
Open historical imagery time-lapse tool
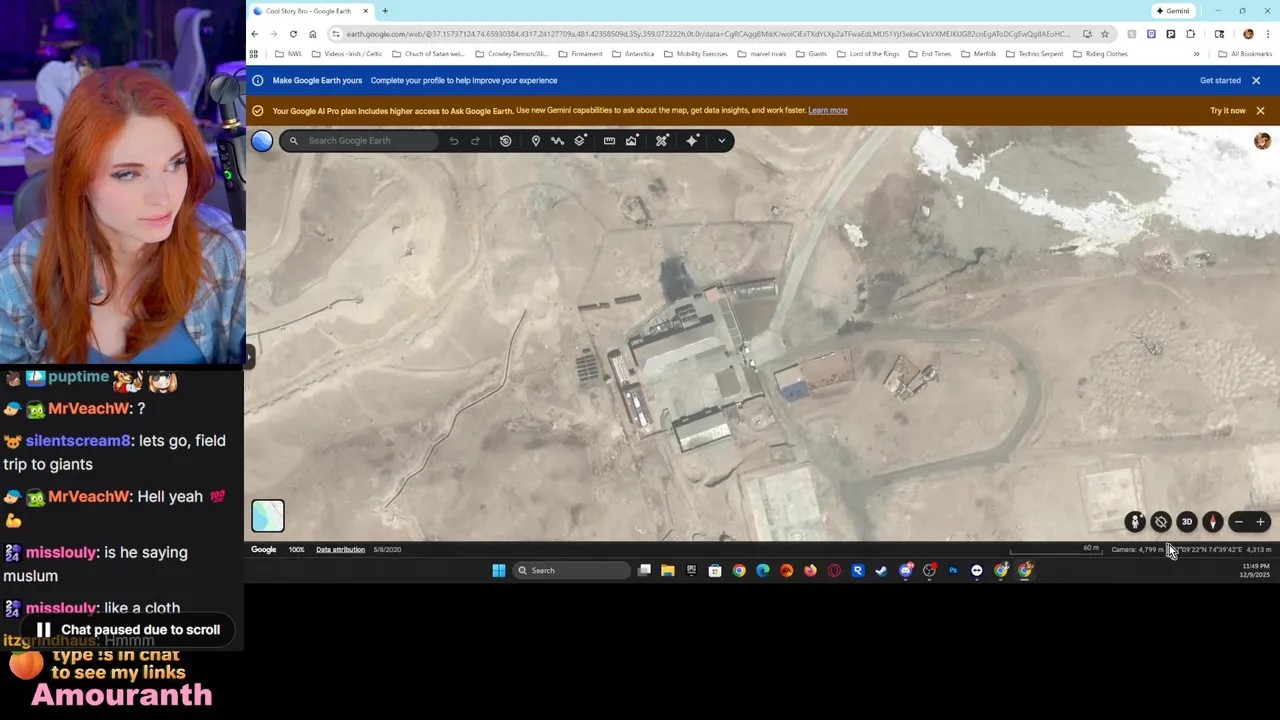[x=506, y=141]
